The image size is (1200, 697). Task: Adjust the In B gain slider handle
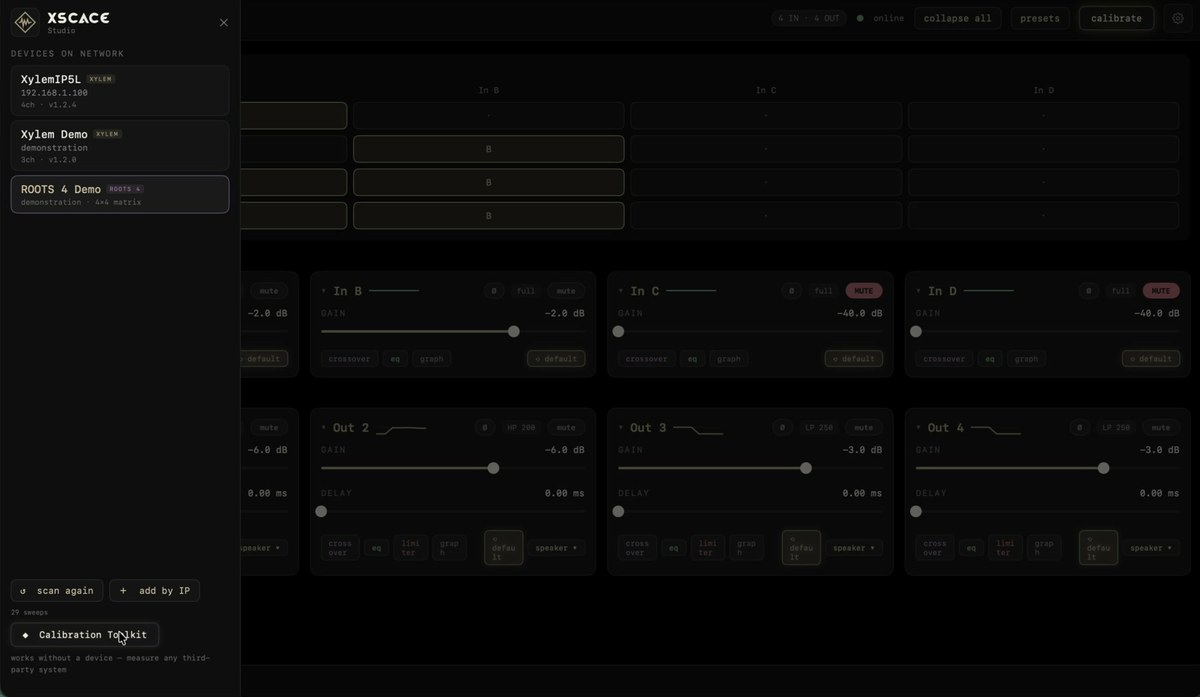[514, 331]
